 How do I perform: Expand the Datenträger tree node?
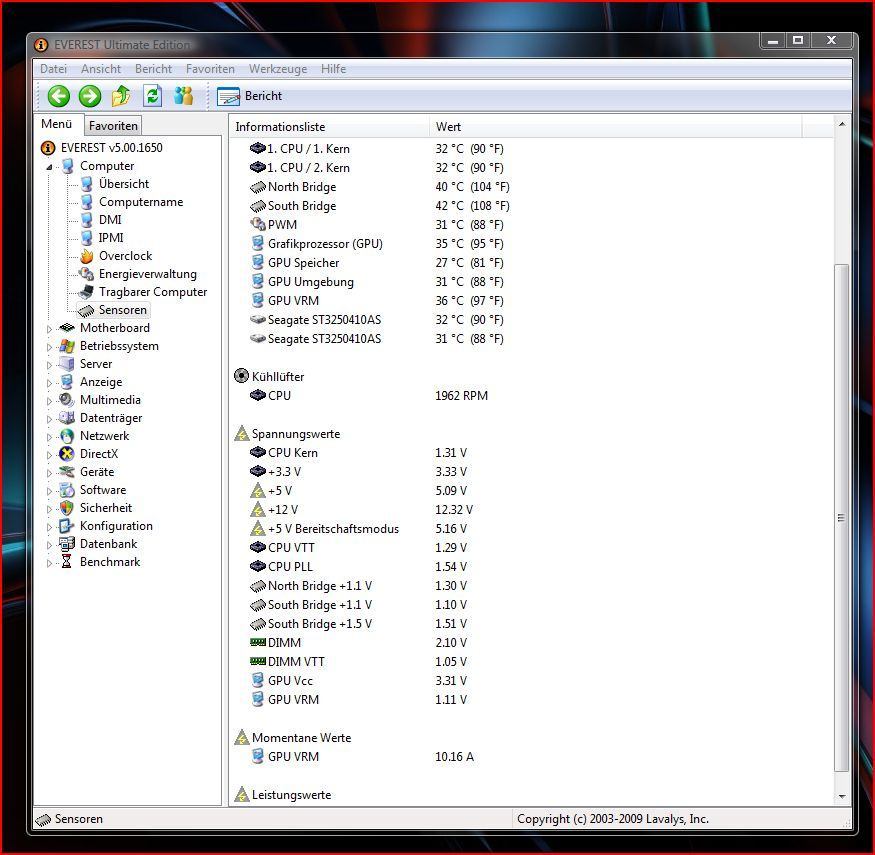(49, 419)
